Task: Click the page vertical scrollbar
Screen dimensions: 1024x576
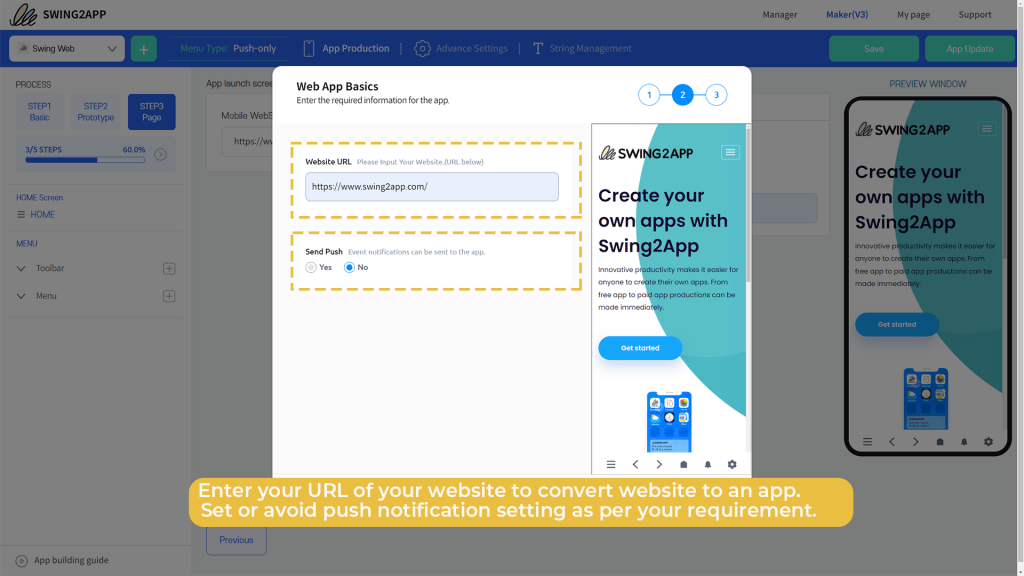Action: click(1020, 288)
